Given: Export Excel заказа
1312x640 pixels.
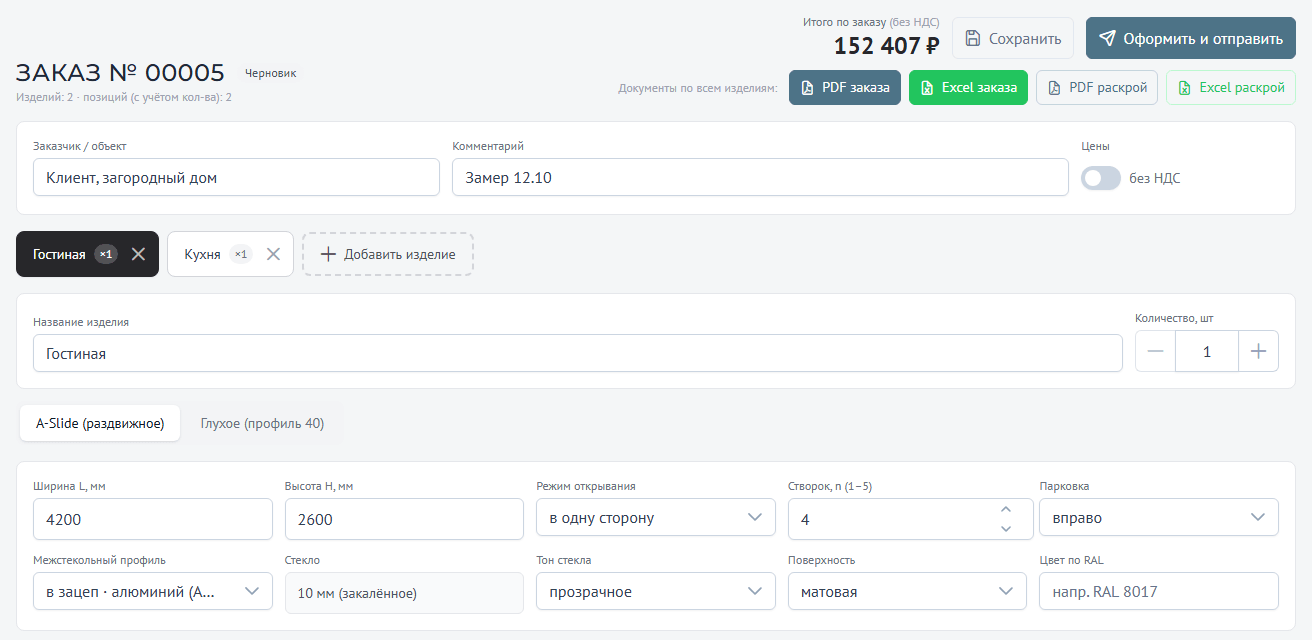Looking at the screenshot, I should point(968,88).
